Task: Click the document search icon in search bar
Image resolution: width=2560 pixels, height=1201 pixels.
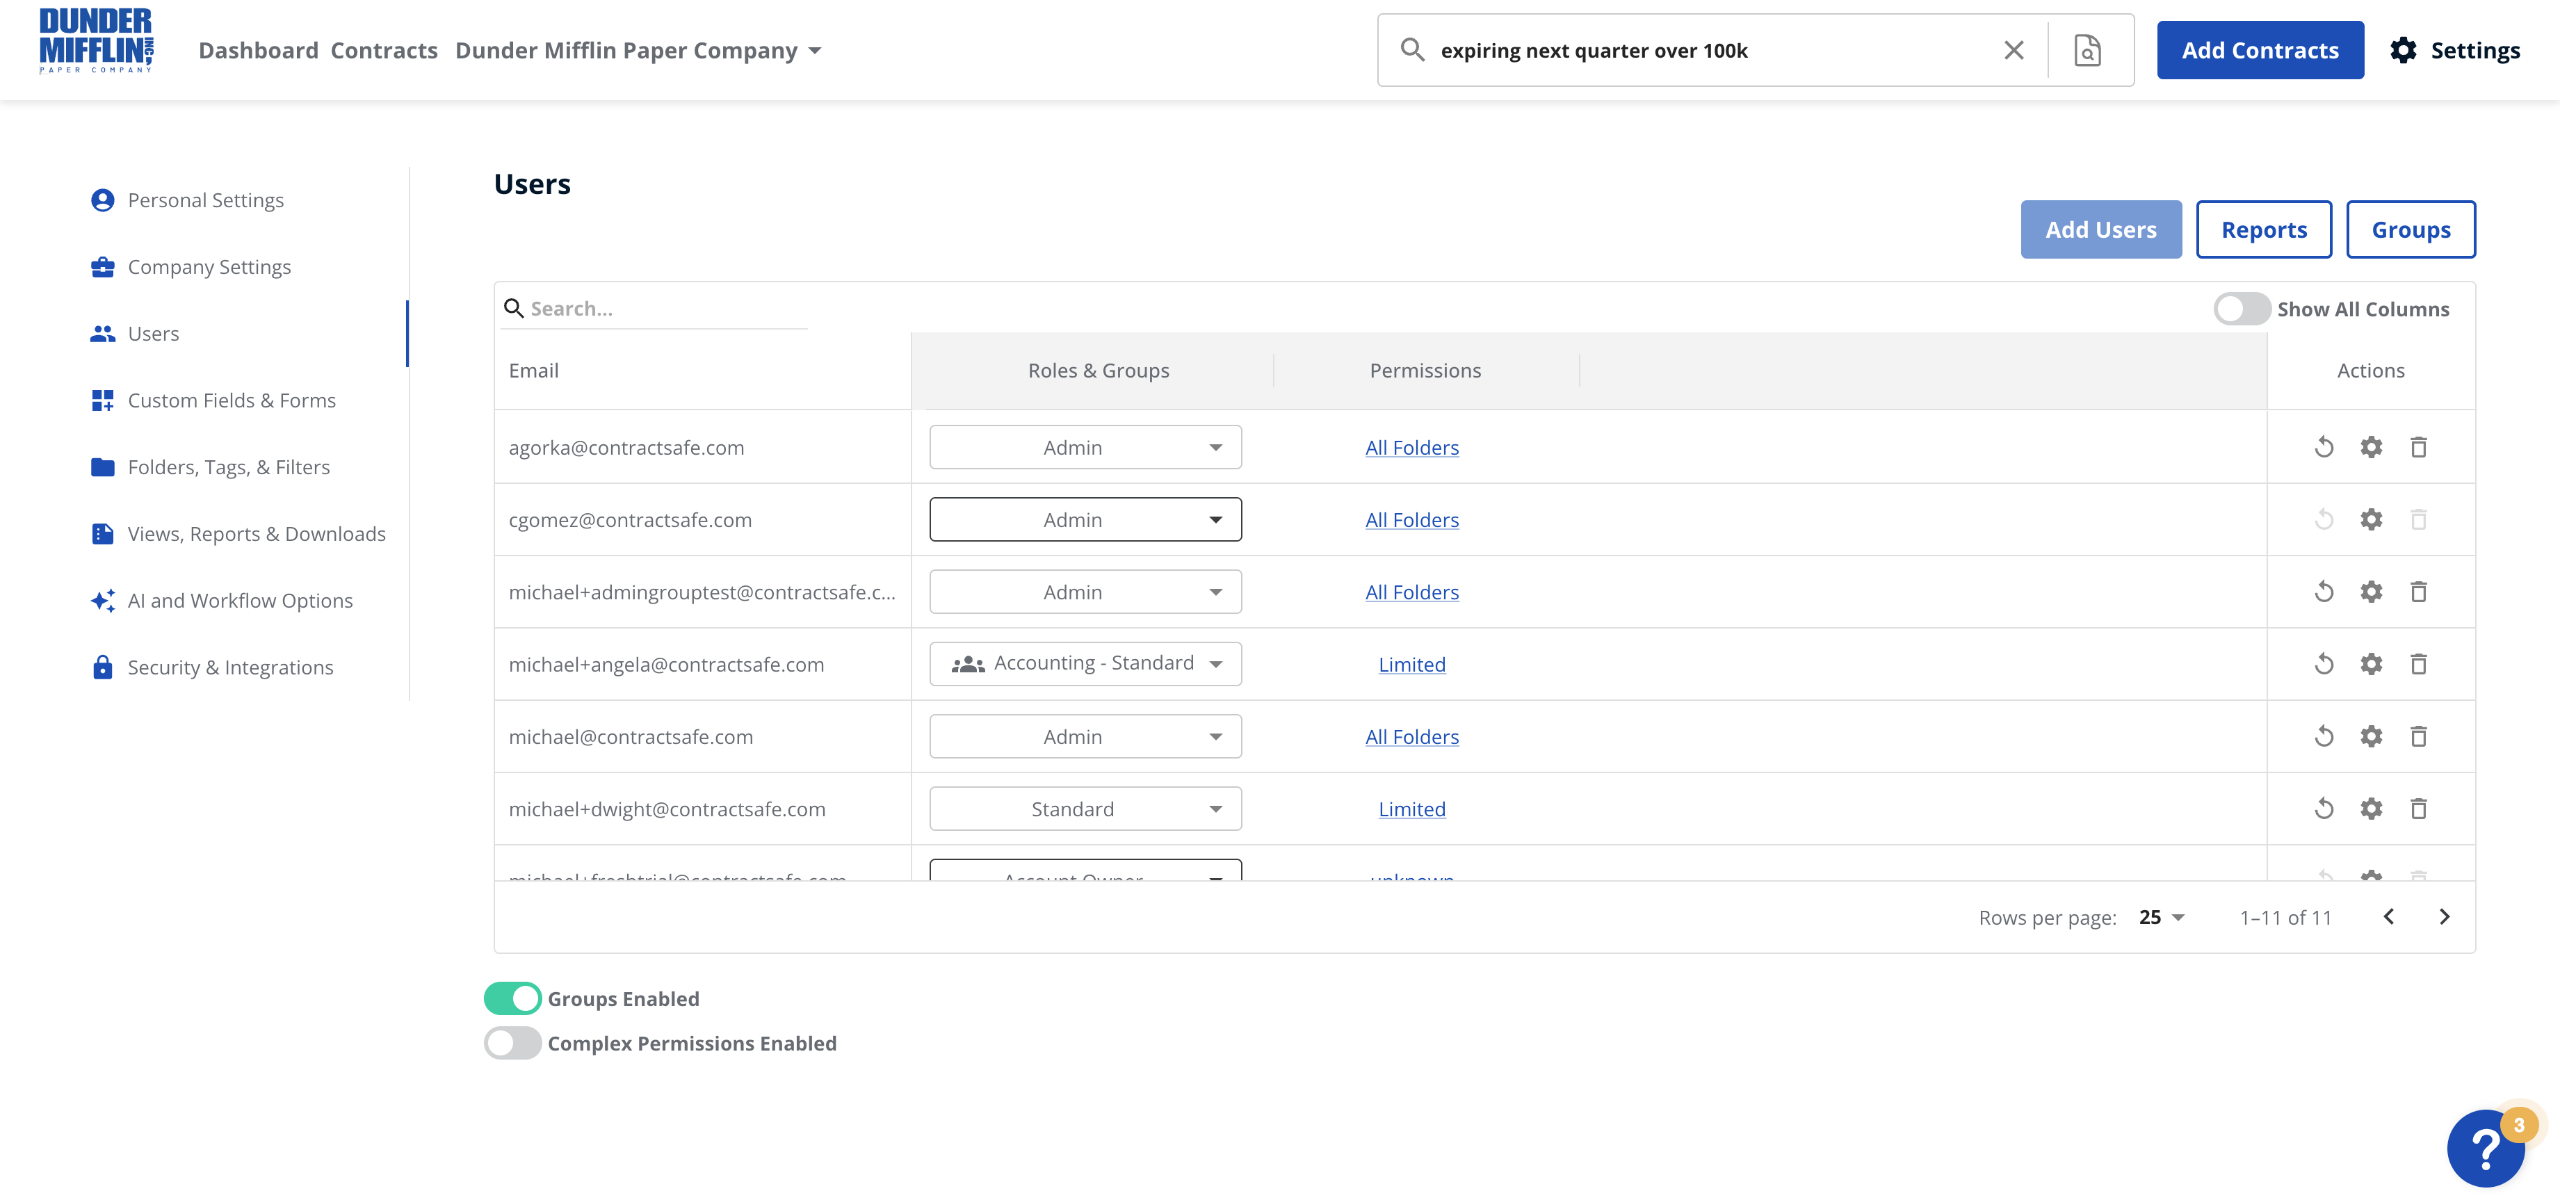Action: [x=2087, y=50]
